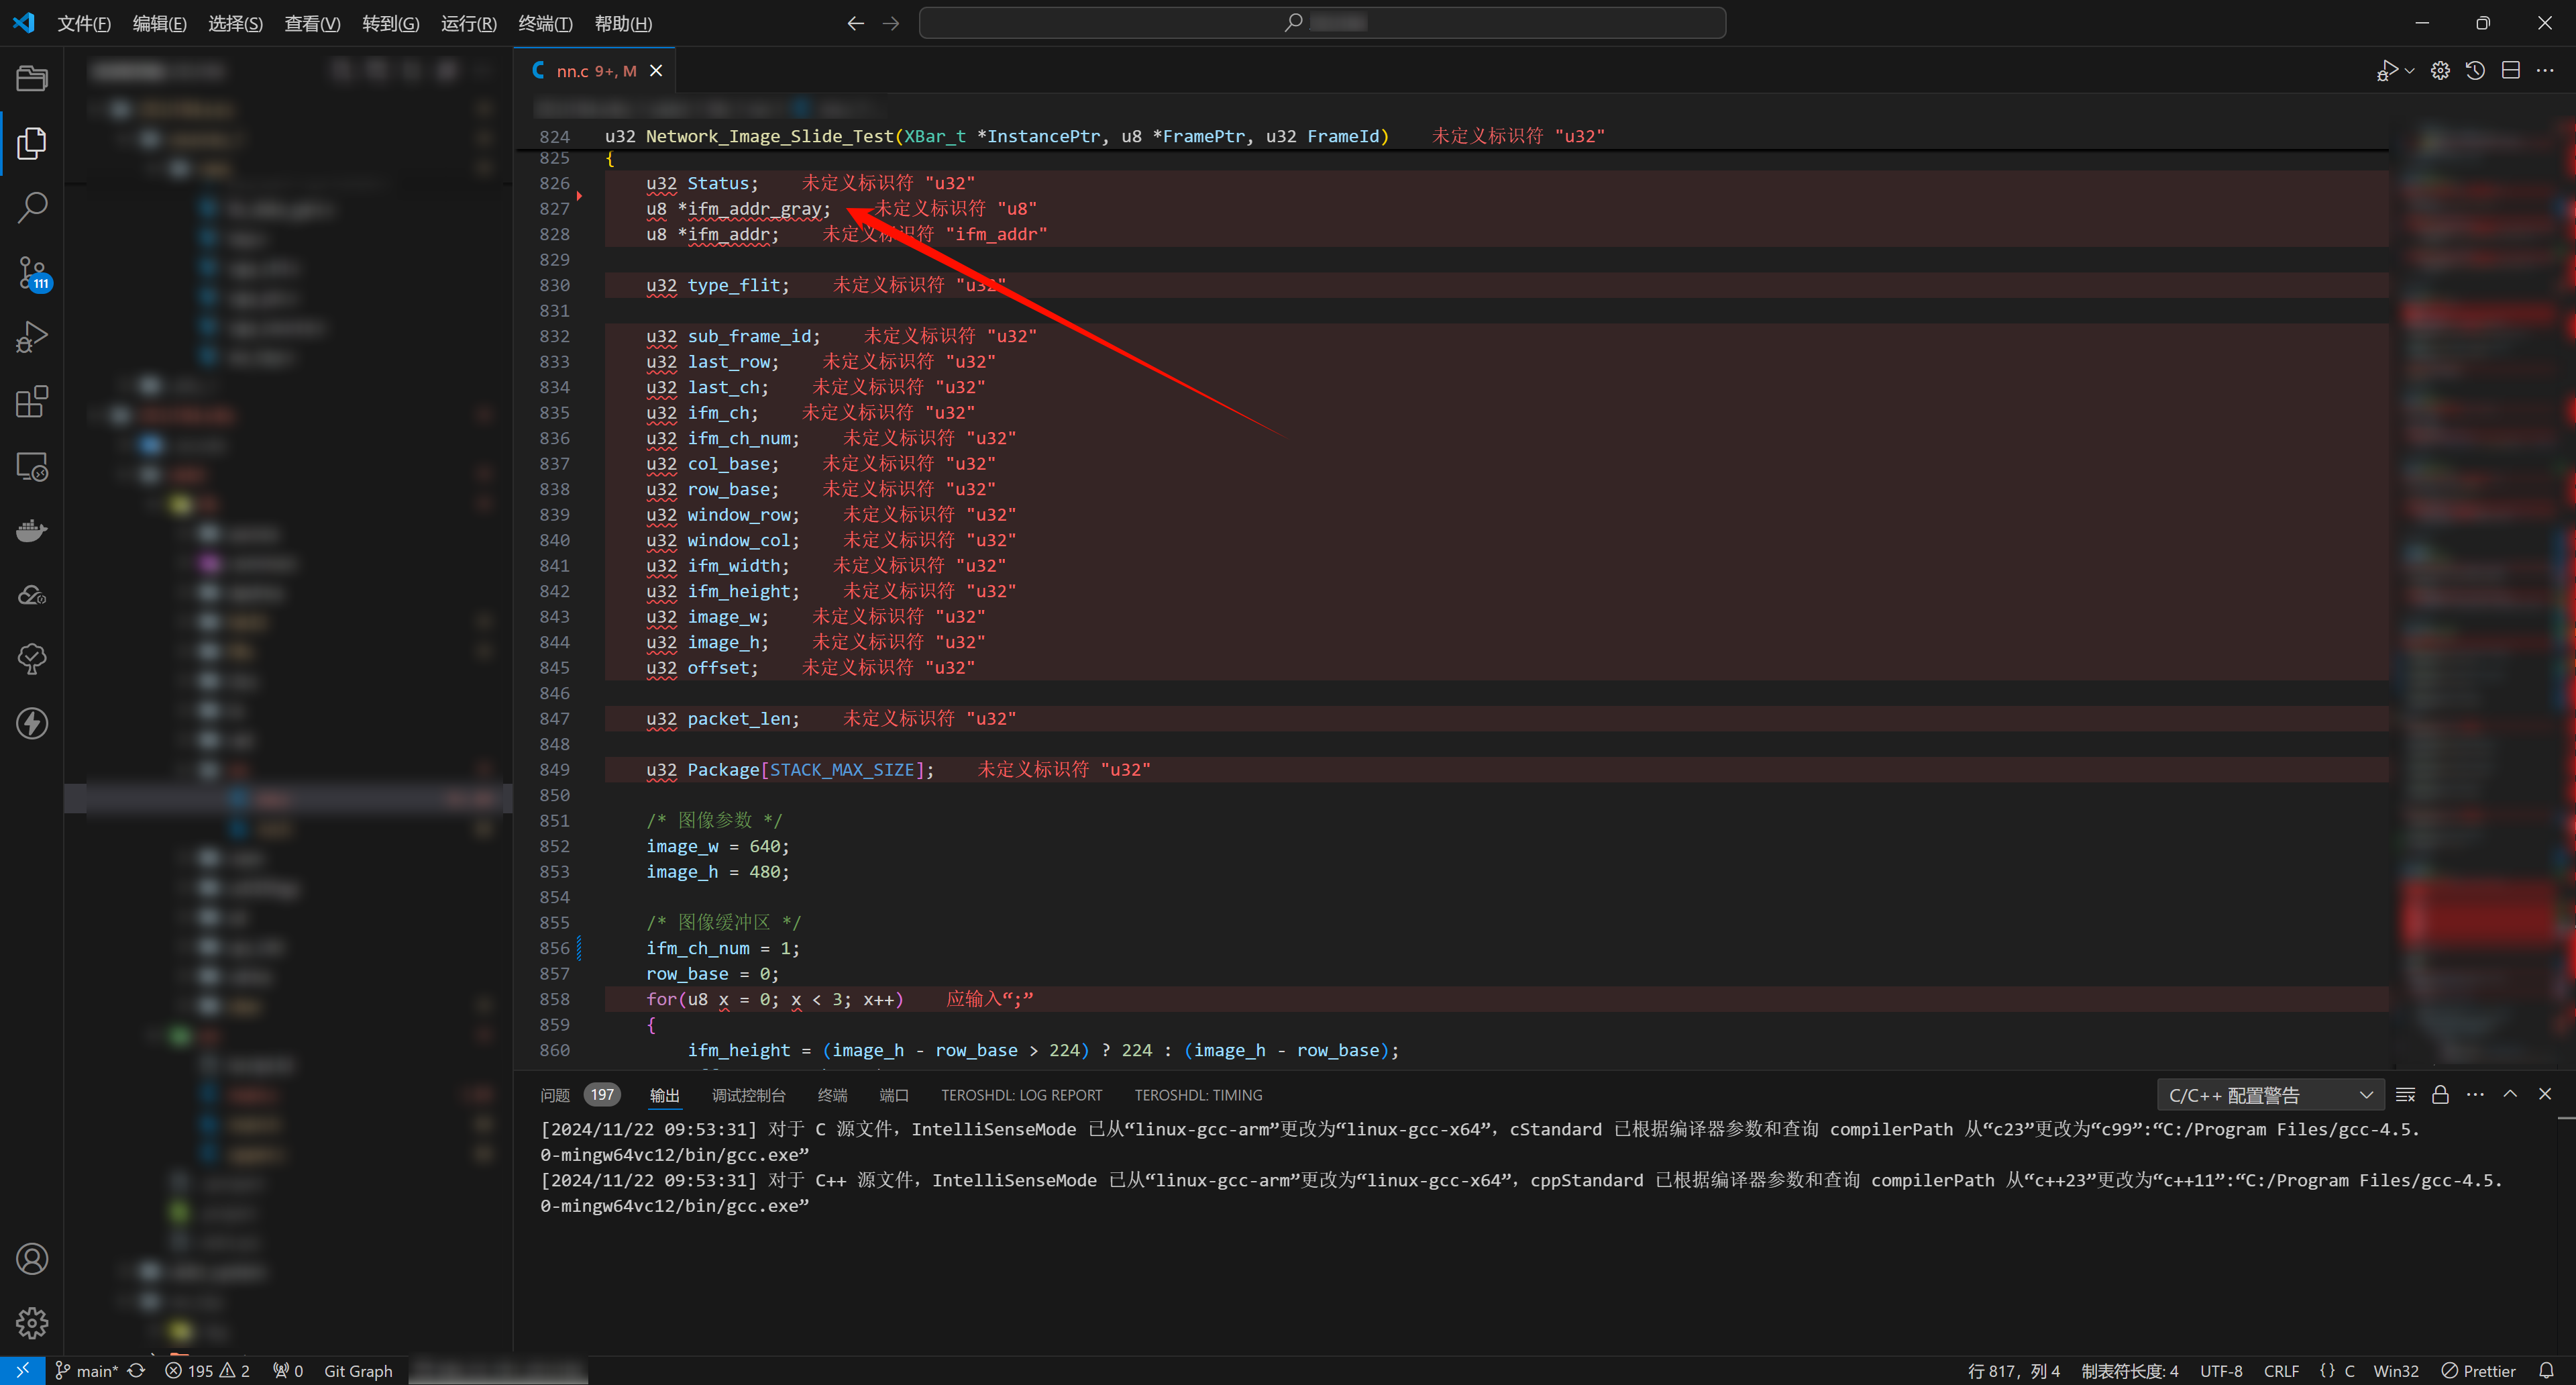Open the Accounts menu icon
The height and width of the screenshot is (1385, 2576).
coord(32,1259)
